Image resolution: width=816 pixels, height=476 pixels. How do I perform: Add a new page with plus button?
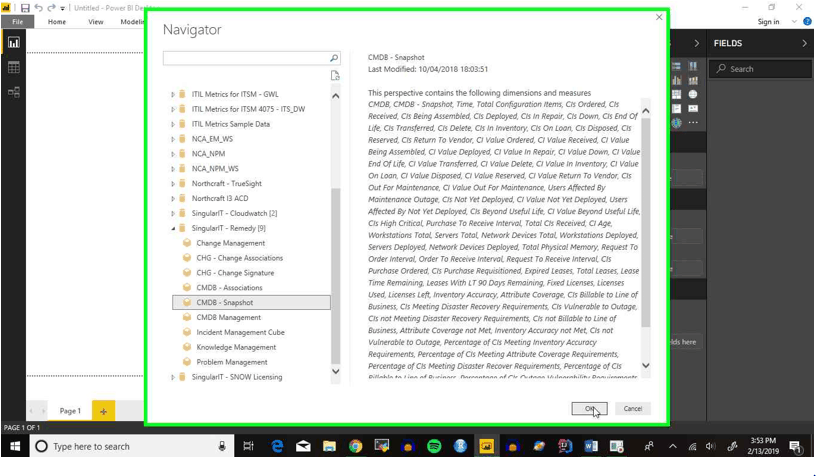click(103, 411)
